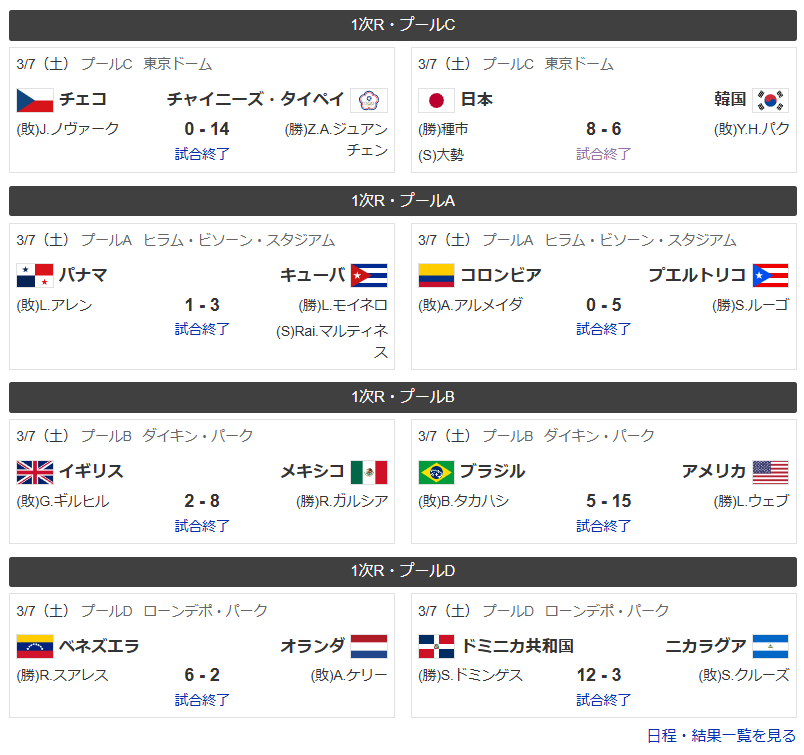The height and width of the screenshot is (755, 804).
Task: Click the Venezuela flag icon
Action: coord(35,647)
